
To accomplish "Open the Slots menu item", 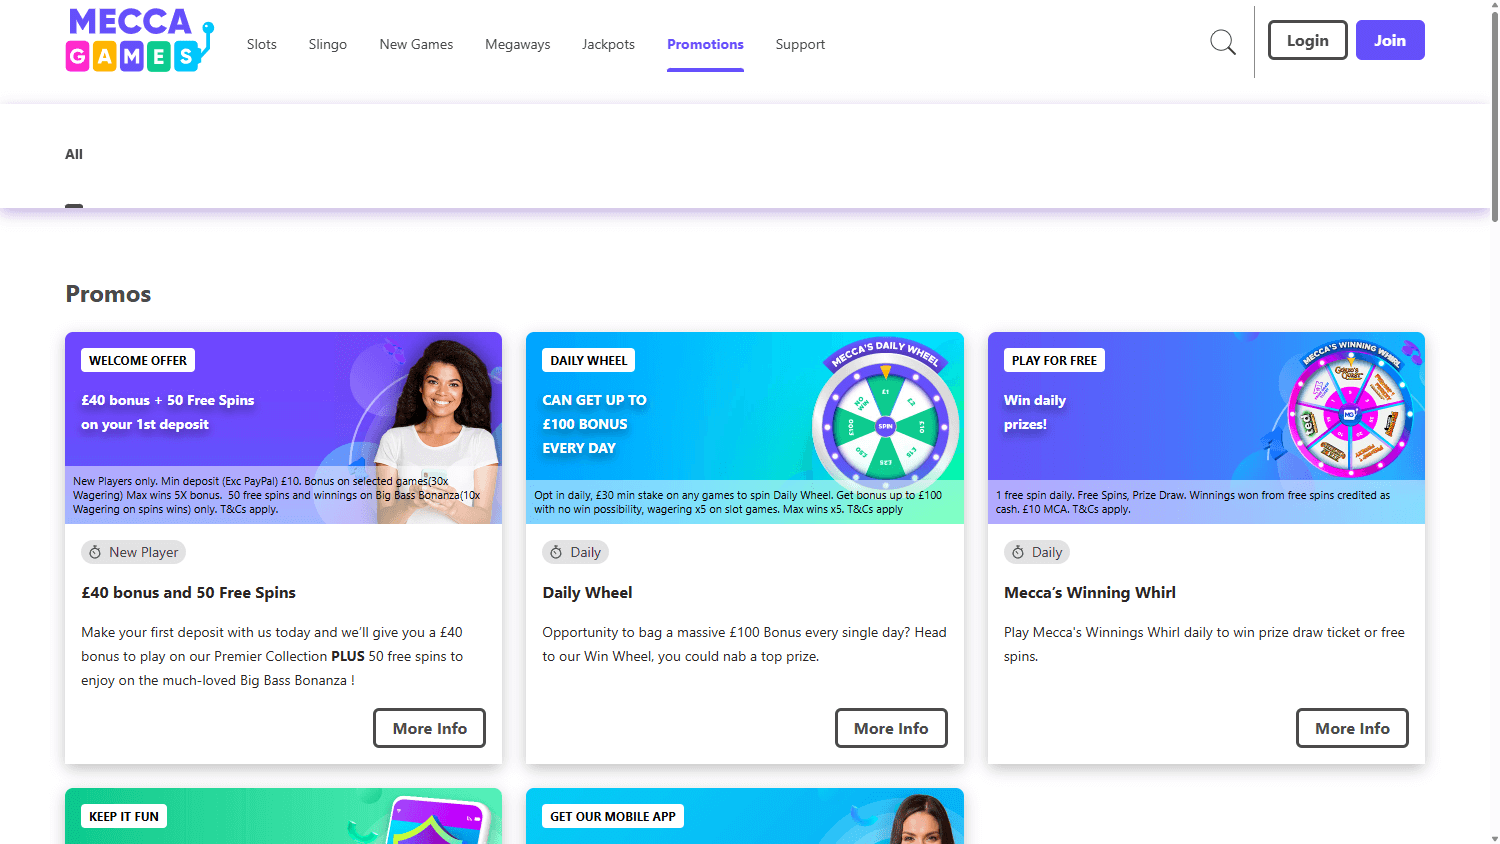I will [x=262, y=44].
